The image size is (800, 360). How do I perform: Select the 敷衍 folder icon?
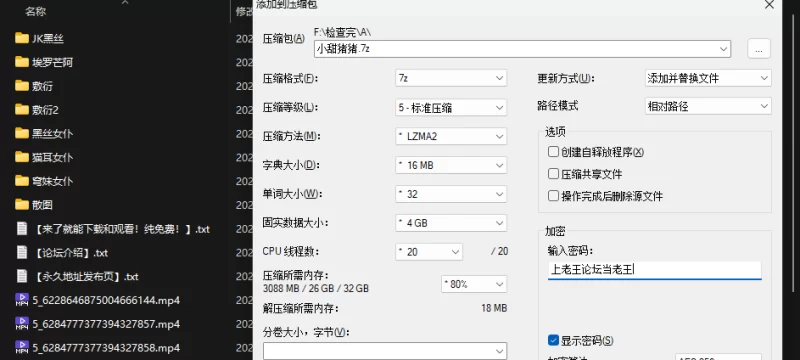(21, 86)
